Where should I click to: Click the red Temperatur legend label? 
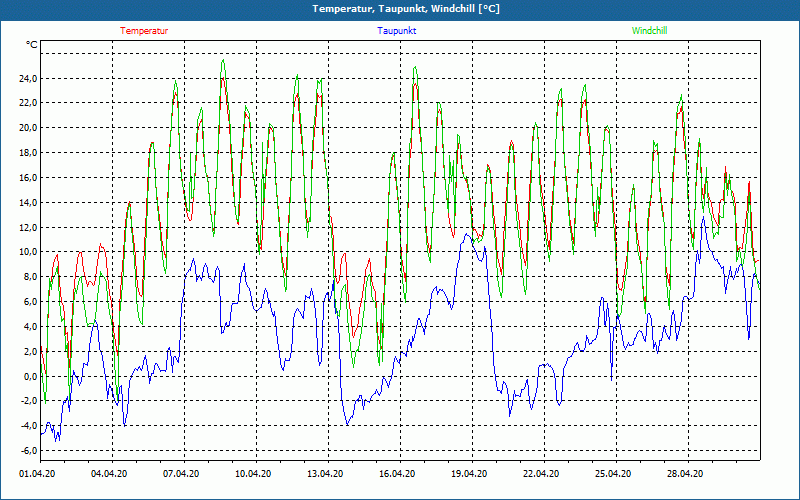pyautogui.click(x=144, y=31)
